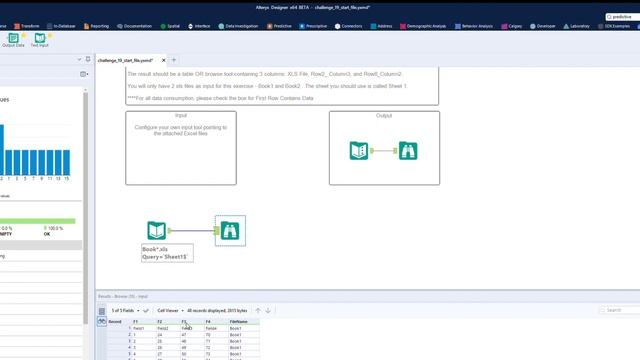Open the Predictive tool category

279,26
